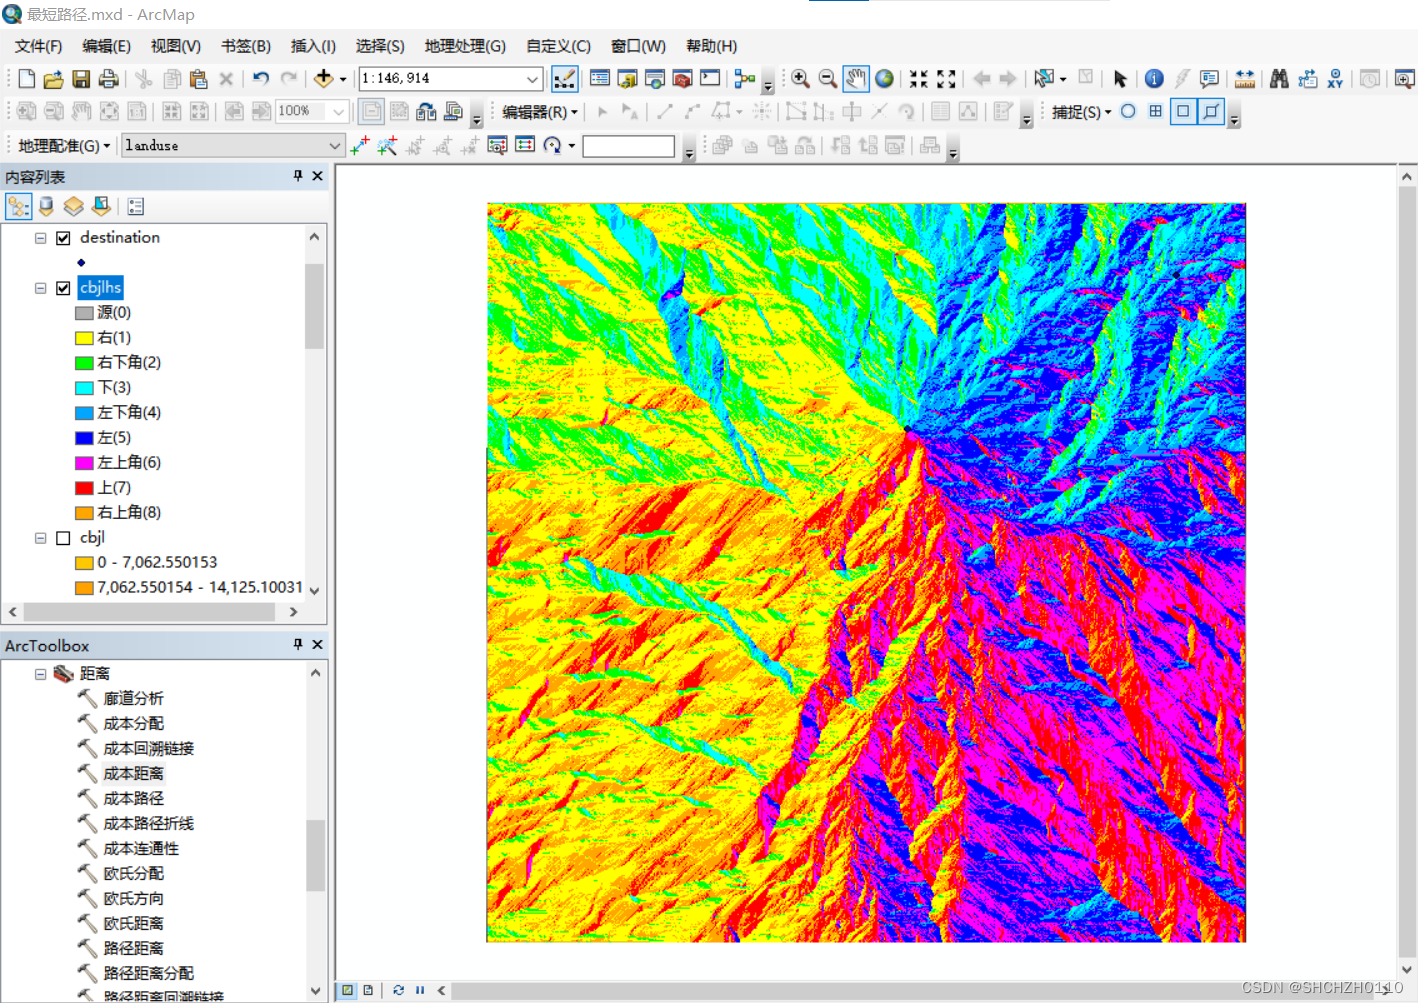Open the georeferencing link table icon
The image size is (1418, 1003).
[x=525, y=146]
